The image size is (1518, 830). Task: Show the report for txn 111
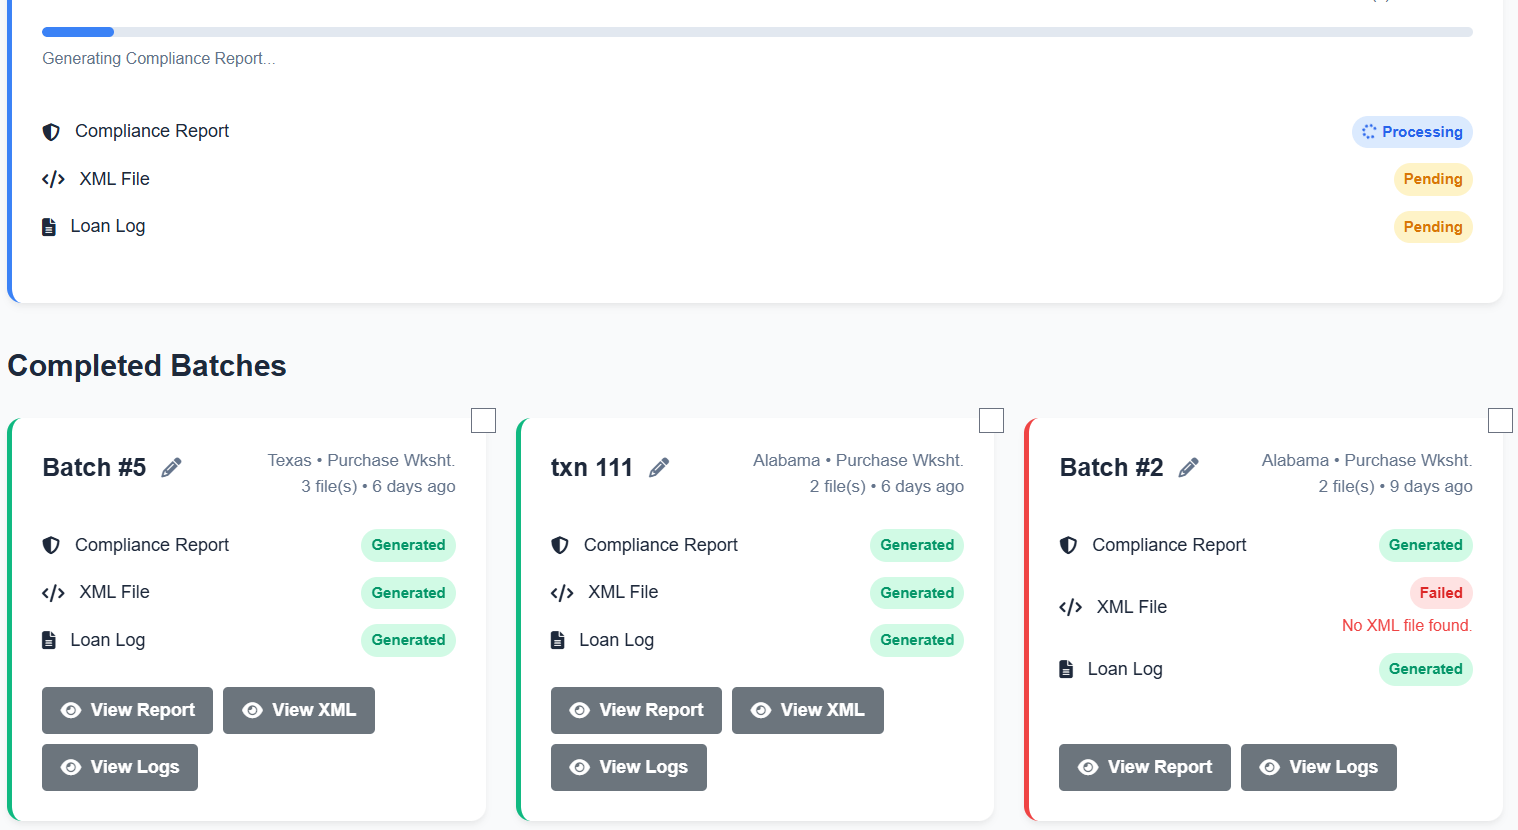[x=636, y=710]
